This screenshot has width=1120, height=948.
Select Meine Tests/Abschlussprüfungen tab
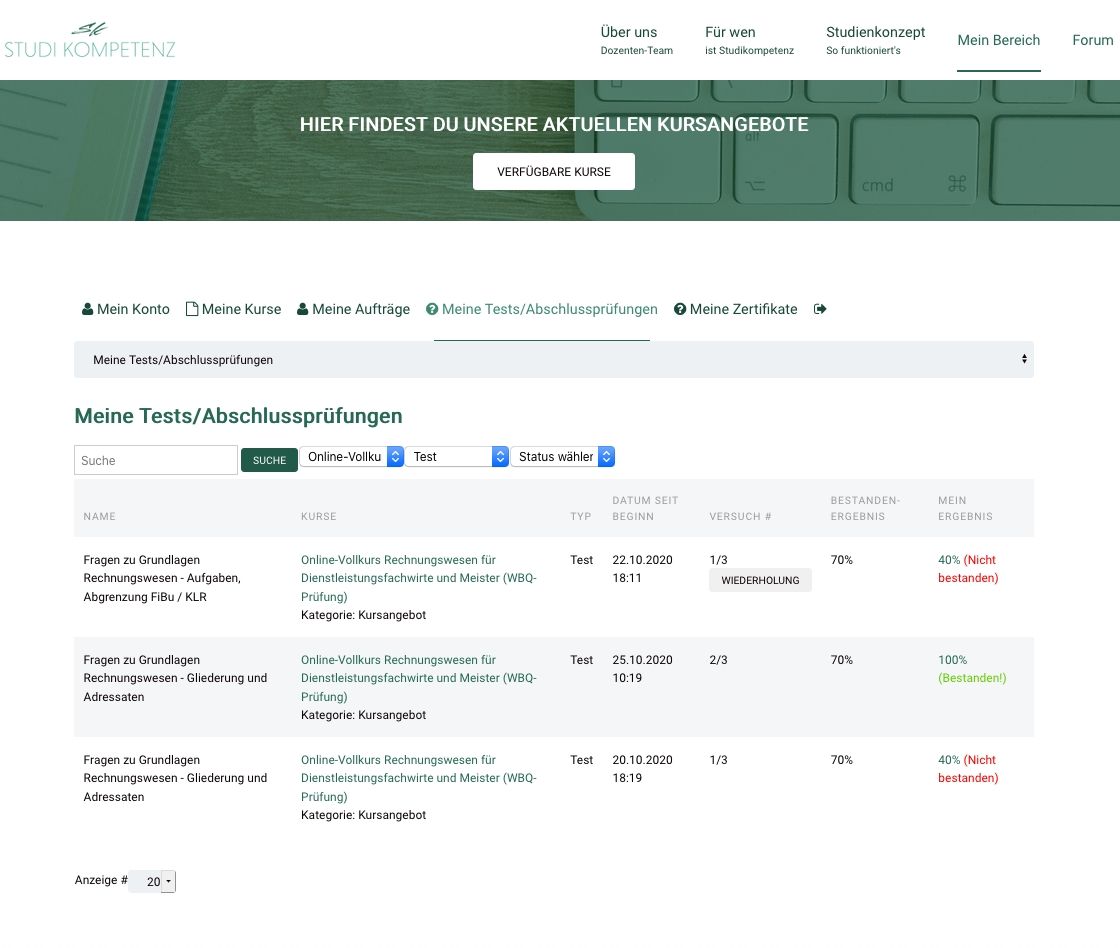point(541,309)
